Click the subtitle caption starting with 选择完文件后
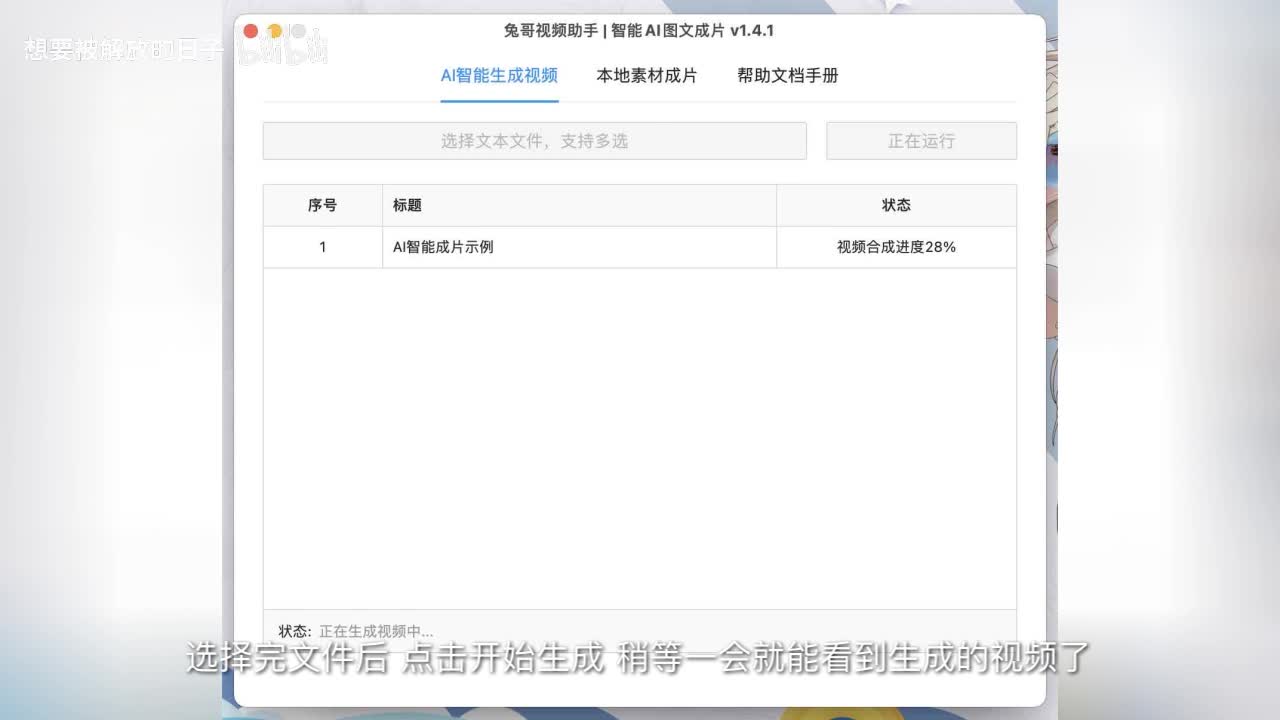 click(x=638, y=659)
